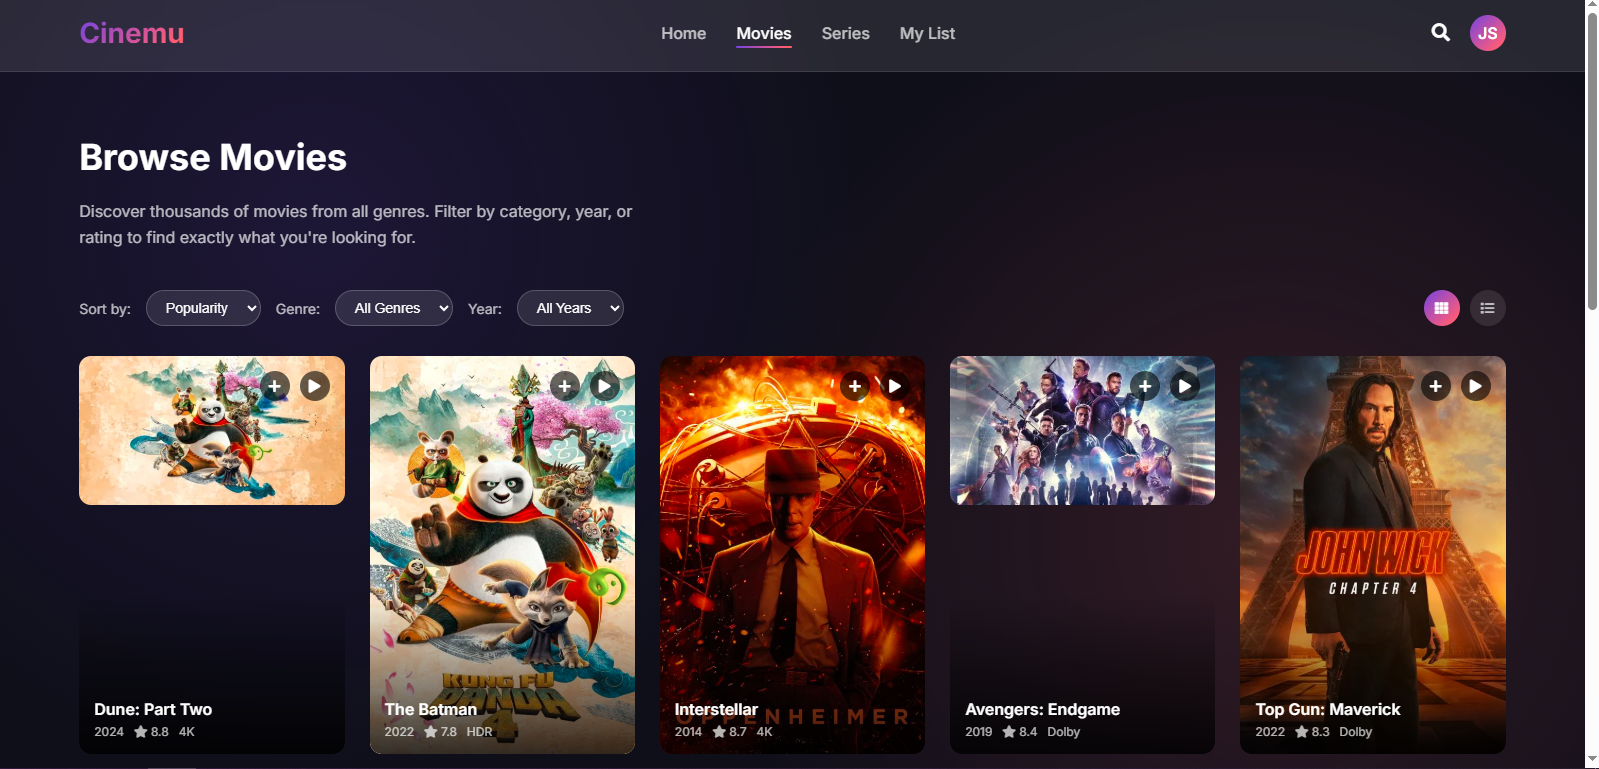Open My List page
1599x769 pixels.
pos(927,33)
